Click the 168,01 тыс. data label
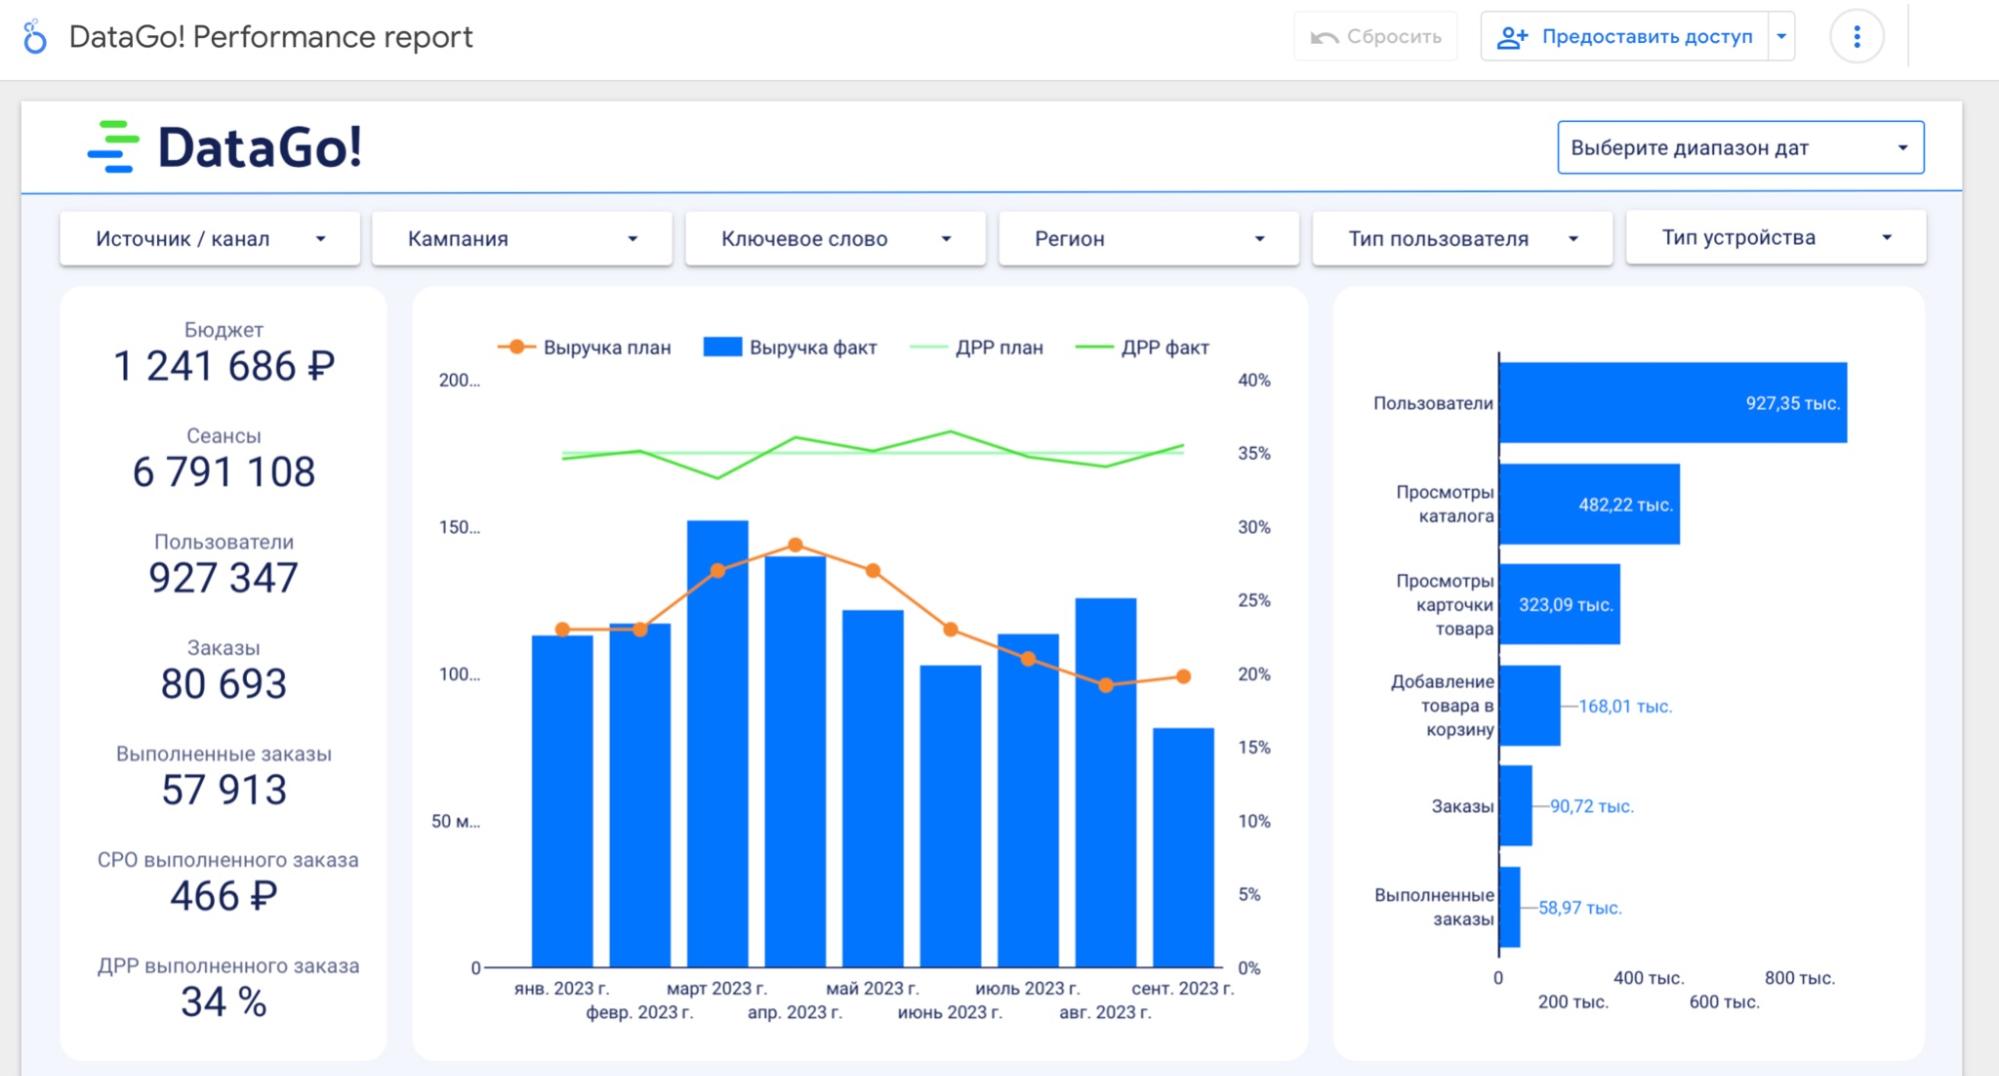The width and height of the screenshot is (1999, 1076). [1625, 706]
